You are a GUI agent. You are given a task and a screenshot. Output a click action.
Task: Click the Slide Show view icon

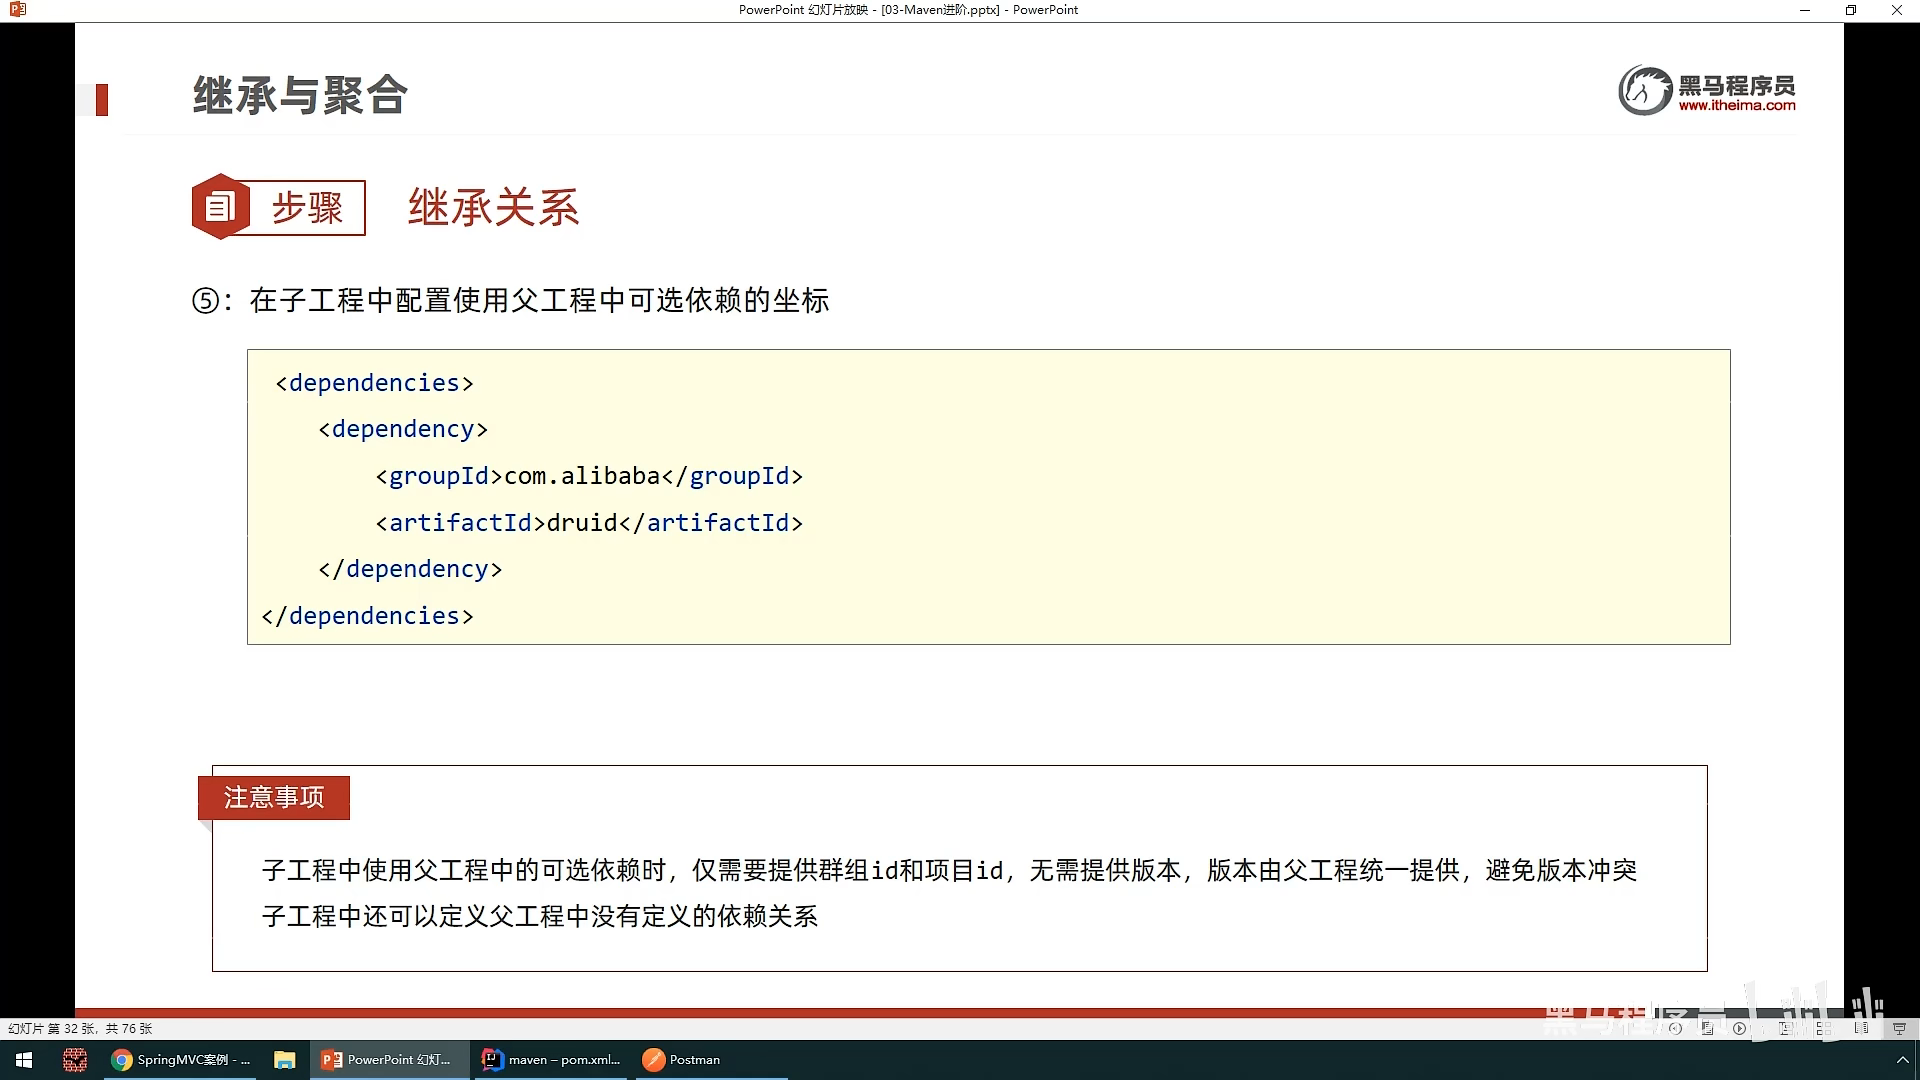coord(1899,1028)
